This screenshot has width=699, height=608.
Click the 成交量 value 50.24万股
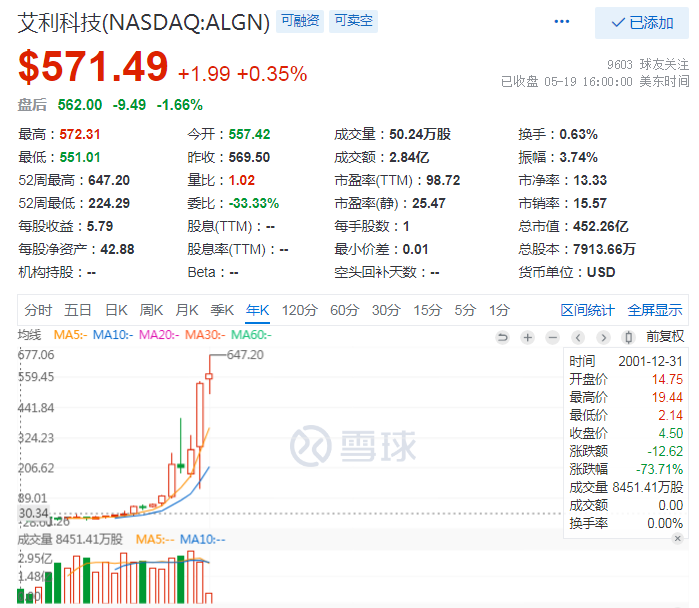pyautogui.click(x=420, y=134)
